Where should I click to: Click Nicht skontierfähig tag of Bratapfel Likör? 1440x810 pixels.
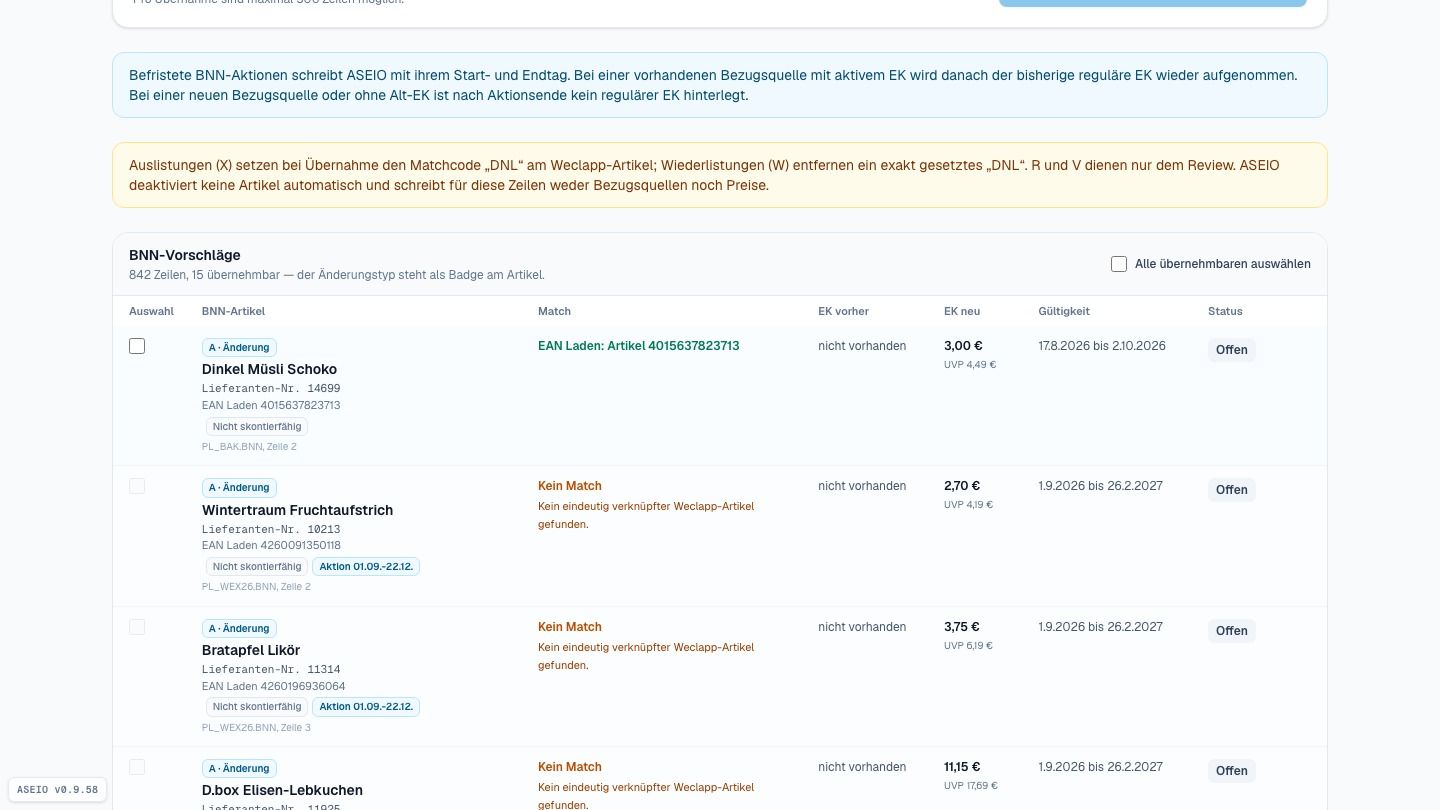pos(257,706)
